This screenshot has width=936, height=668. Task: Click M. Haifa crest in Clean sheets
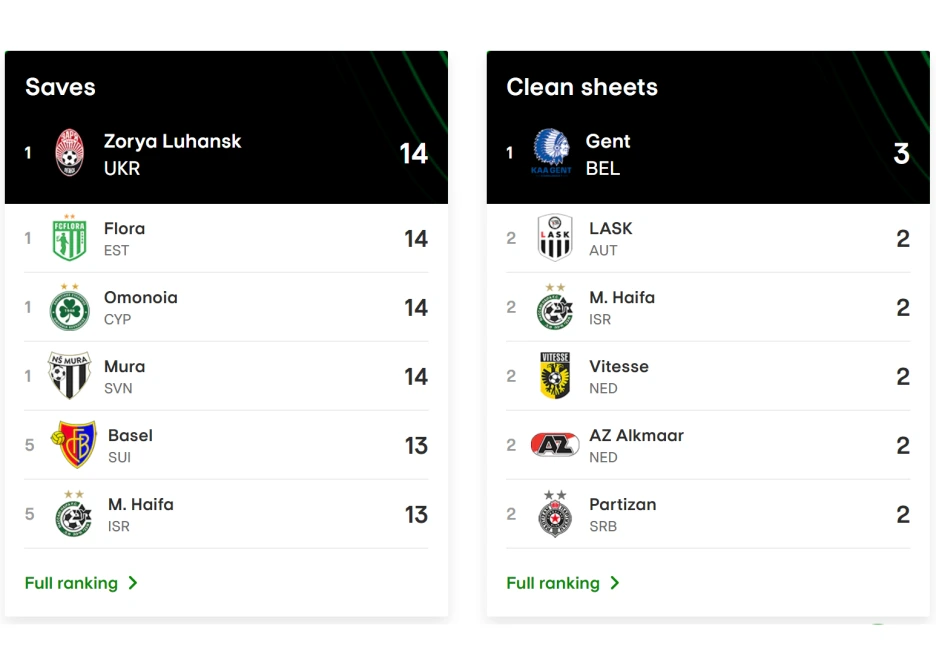pos(554,308)
